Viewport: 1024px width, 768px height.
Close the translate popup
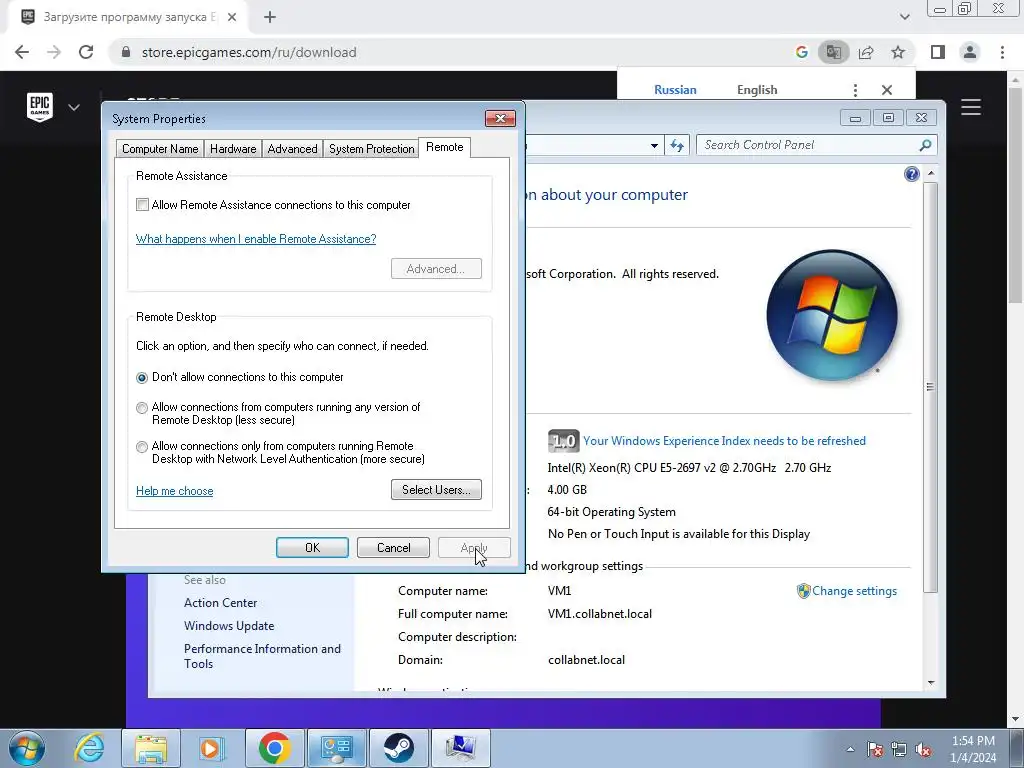tap(887, 90)
